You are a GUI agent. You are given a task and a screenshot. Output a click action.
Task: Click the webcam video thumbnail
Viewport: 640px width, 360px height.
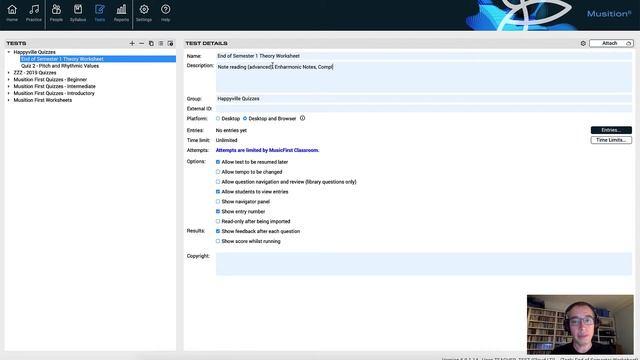pyautogui.click(x=580, y=324)
